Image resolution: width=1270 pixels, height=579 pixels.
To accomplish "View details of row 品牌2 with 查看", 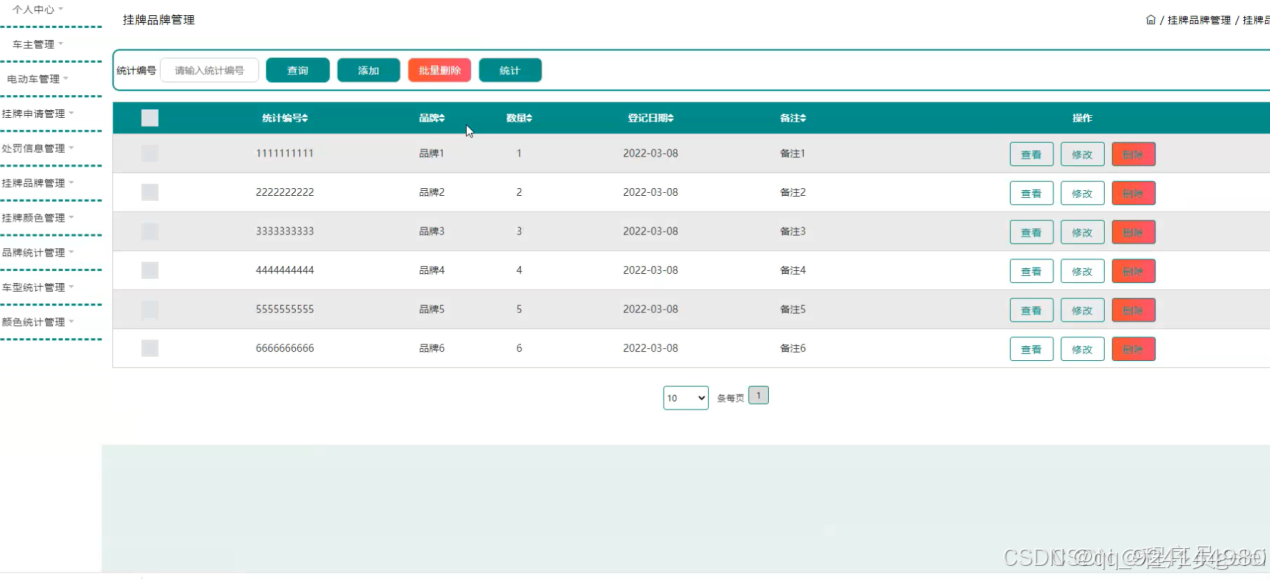I will pos(1031,193).
